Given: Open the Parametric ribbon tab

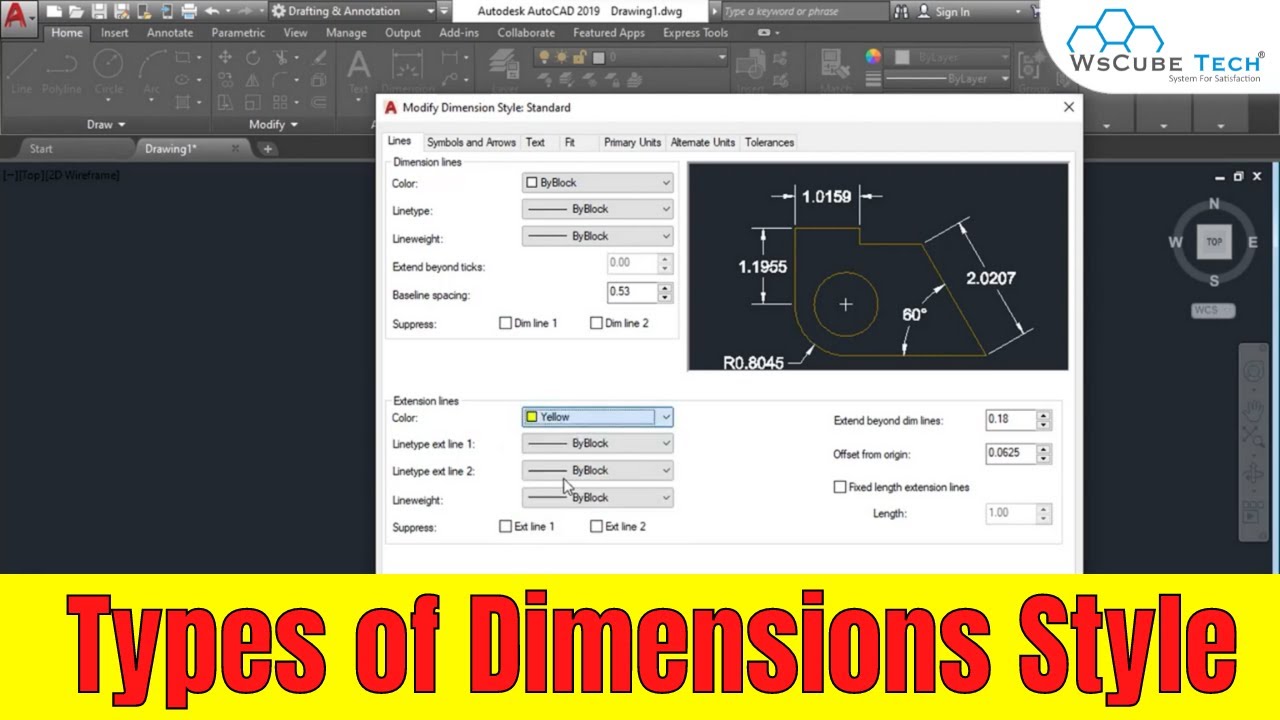Looking at the screenshot, I should tap(238, 33).
